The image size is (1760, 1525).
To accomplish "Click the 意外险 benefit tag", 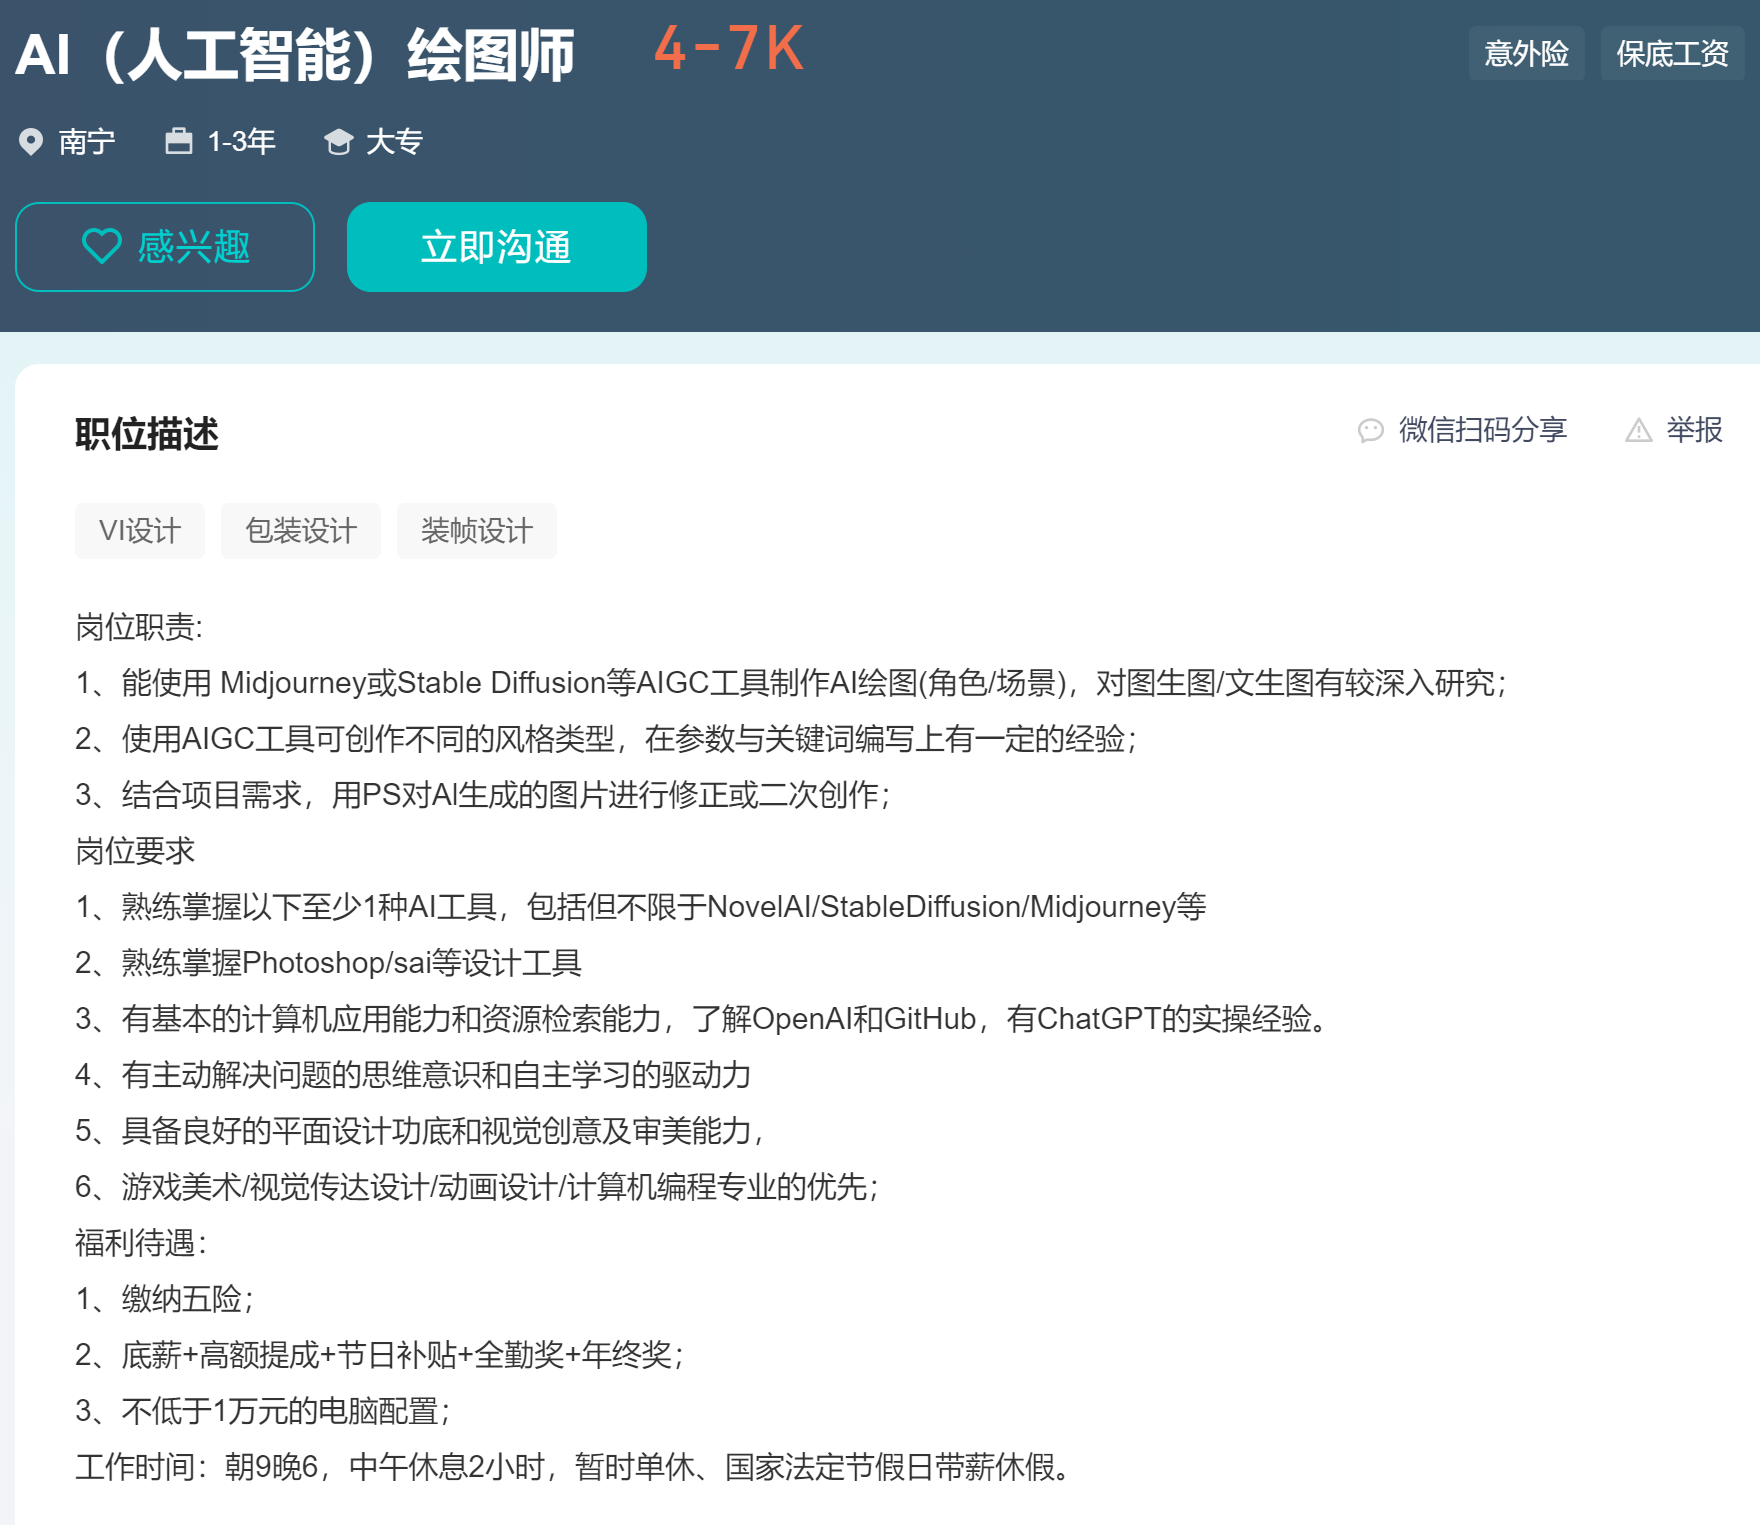I will (x=1527, y=53).
